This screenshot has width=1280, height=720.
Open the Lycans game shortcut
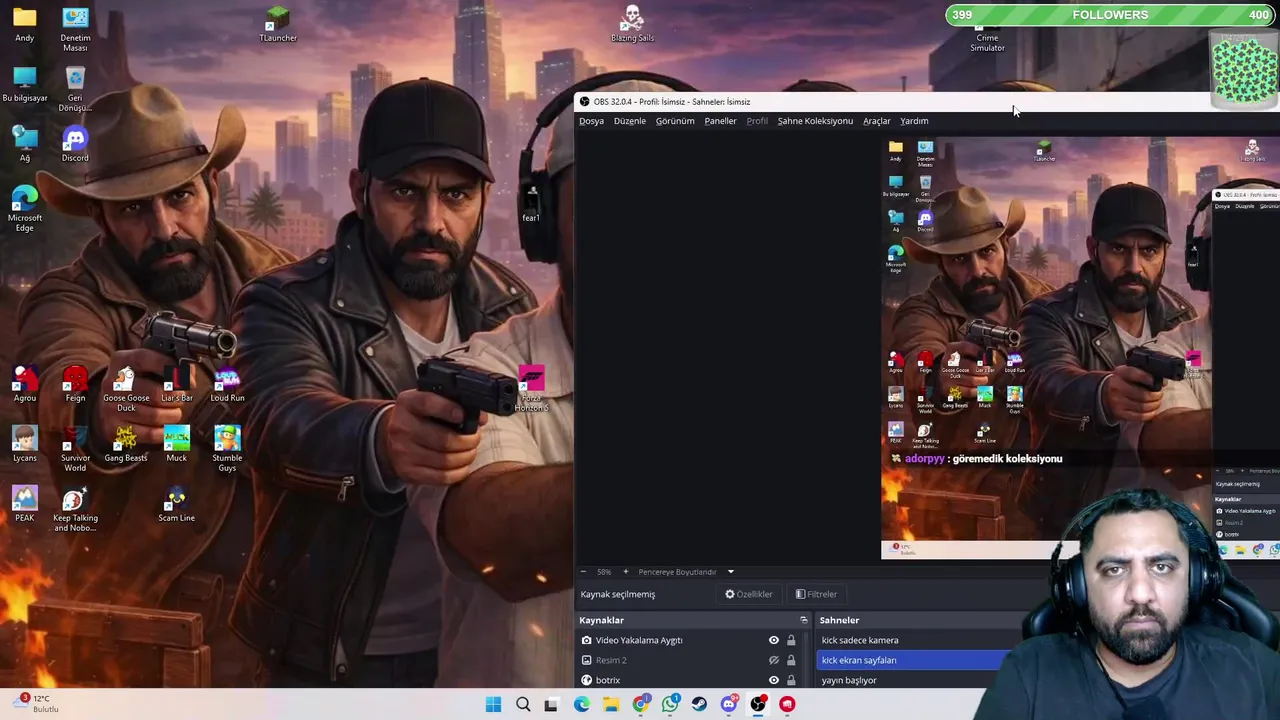pos(25,445)
